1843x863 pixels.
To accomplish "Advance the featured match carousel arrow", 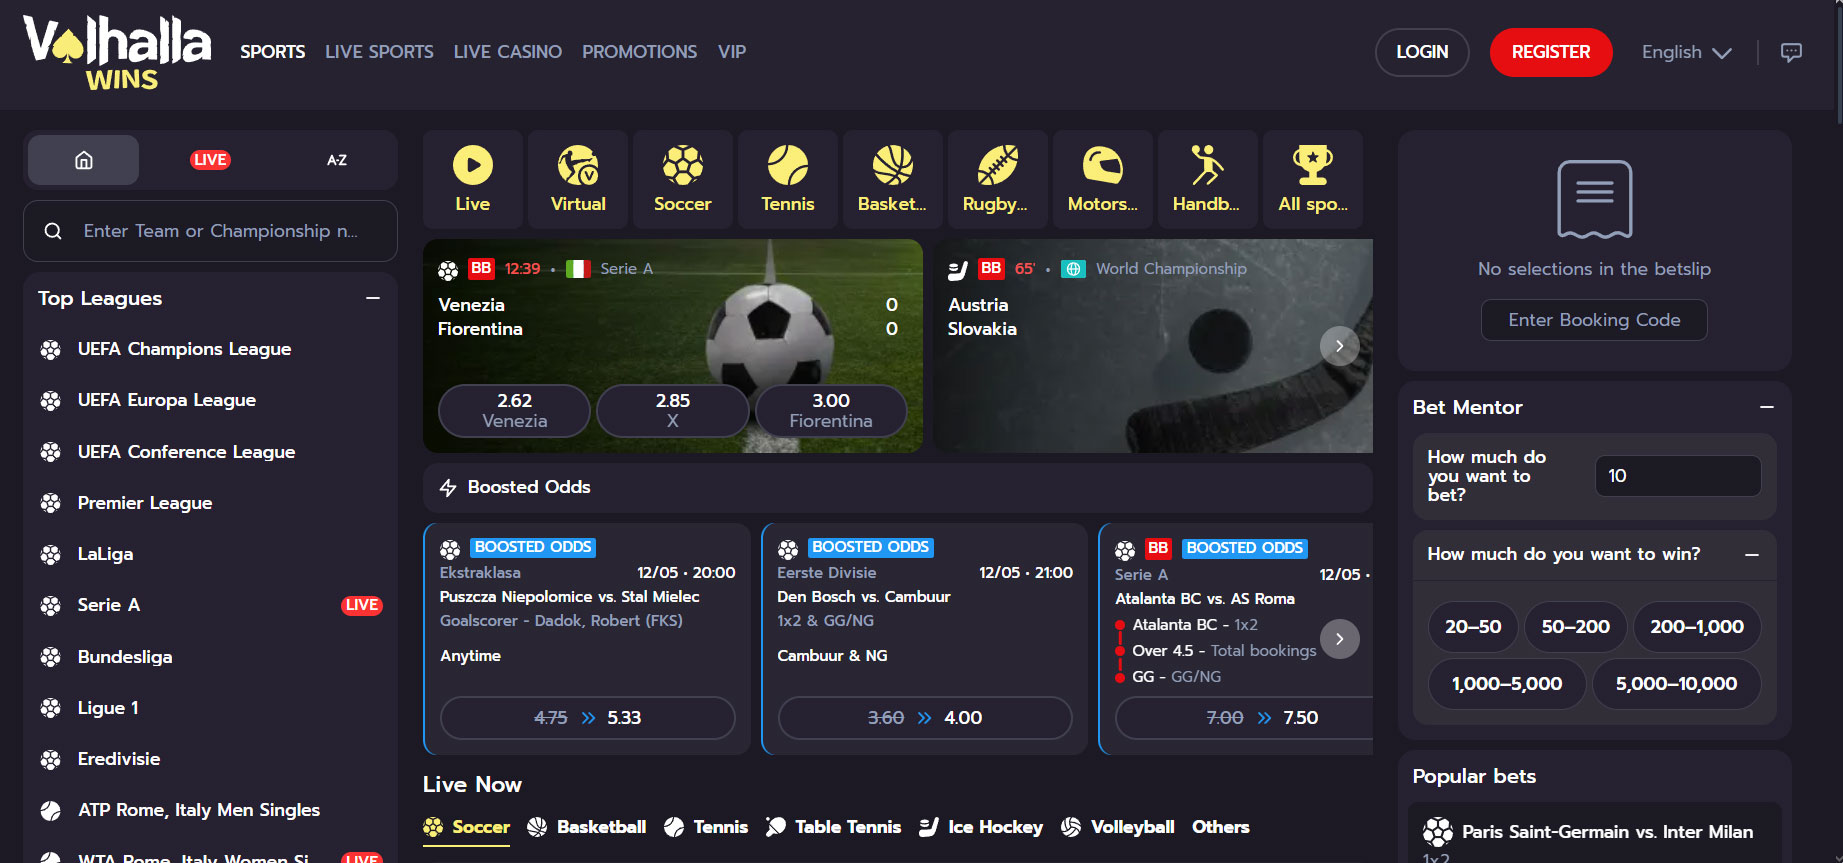I will (x=1339, y=346).
